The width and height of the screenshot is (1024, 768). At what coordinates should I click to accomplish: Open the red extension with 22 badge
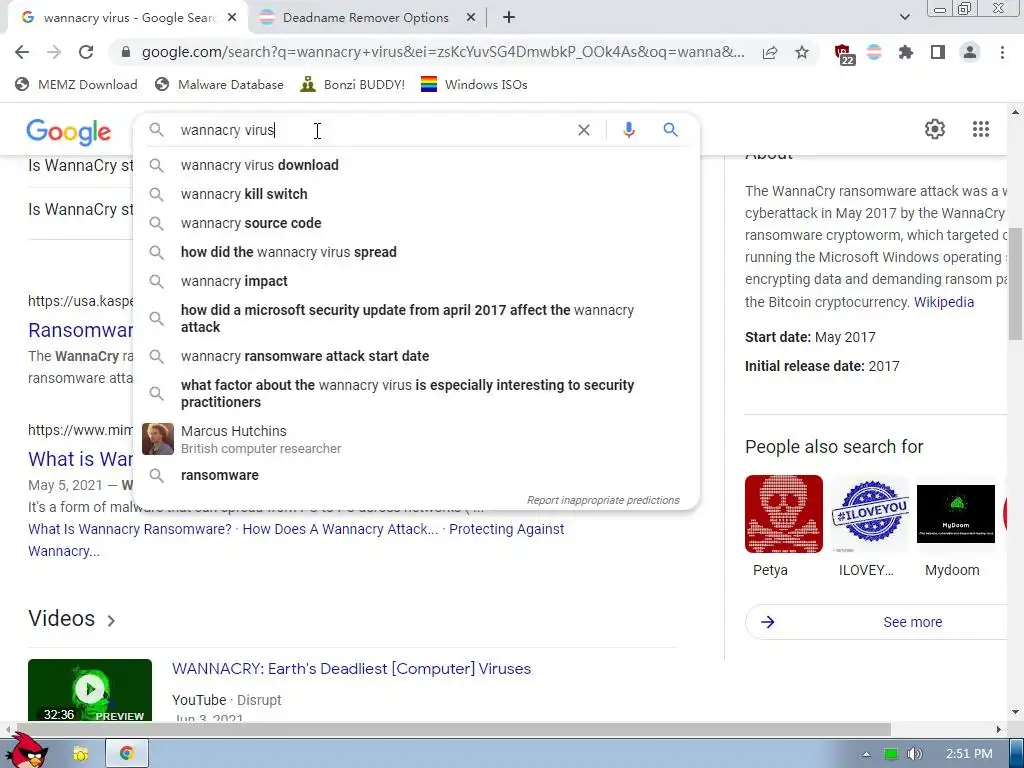[x=844, y=54]
